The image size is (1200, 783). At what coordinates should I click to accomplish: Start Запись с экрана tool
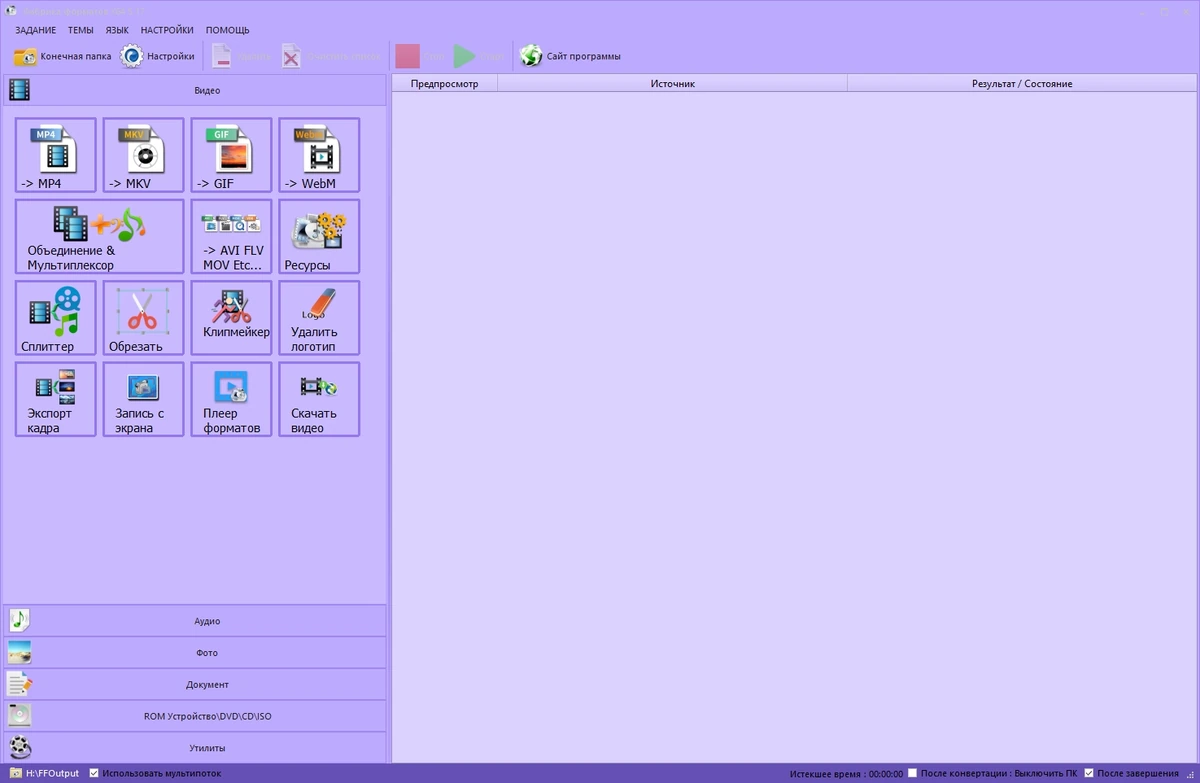(144, 399)
